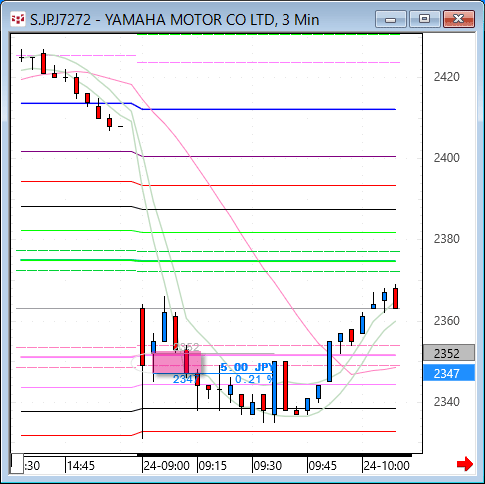Image resolution: width=485 pixels, height=484 pixels.
Task: Click the 2400 price axis label
Action: [447, 158]
